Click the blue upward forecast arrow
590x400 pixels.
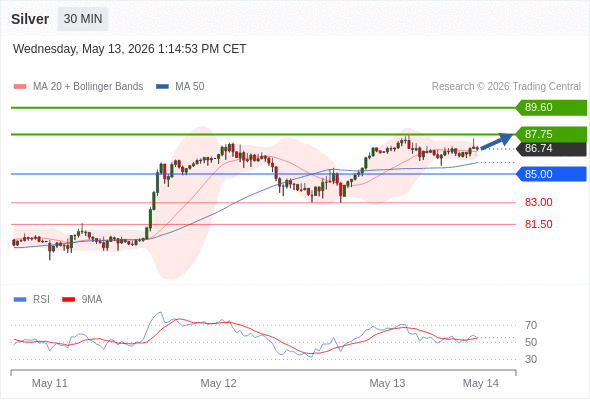point(497,141)
